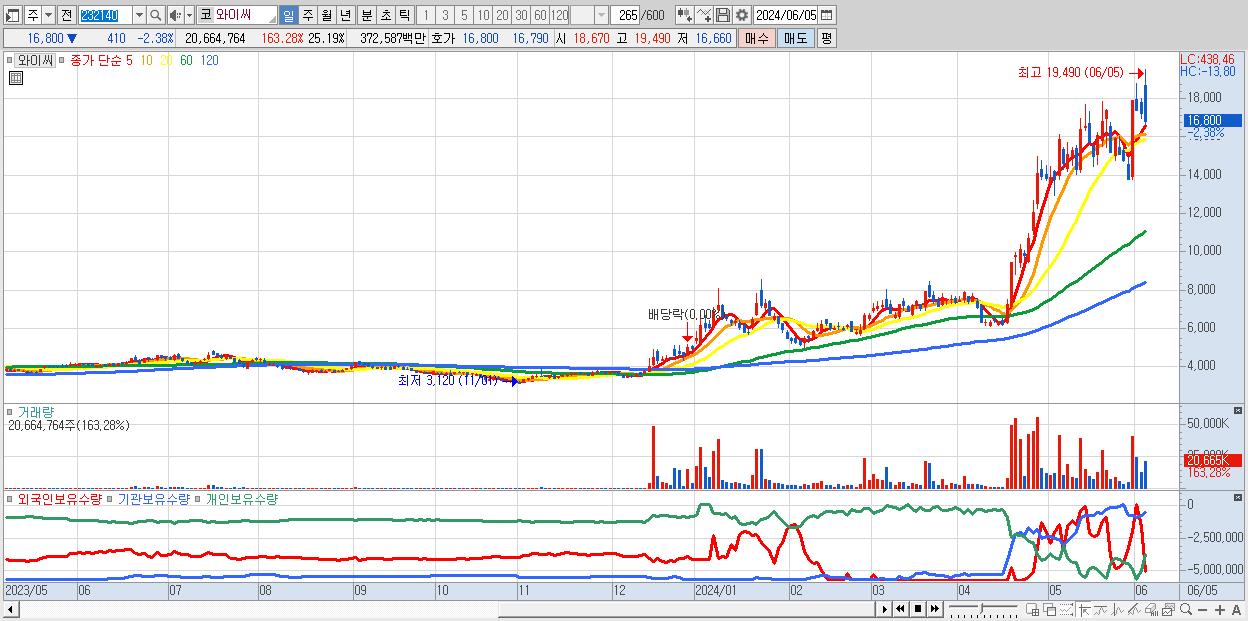Screen dimensions: 1248x621
Task: Toggle weekly (주) chart period
Action: (x=307, y=15)
